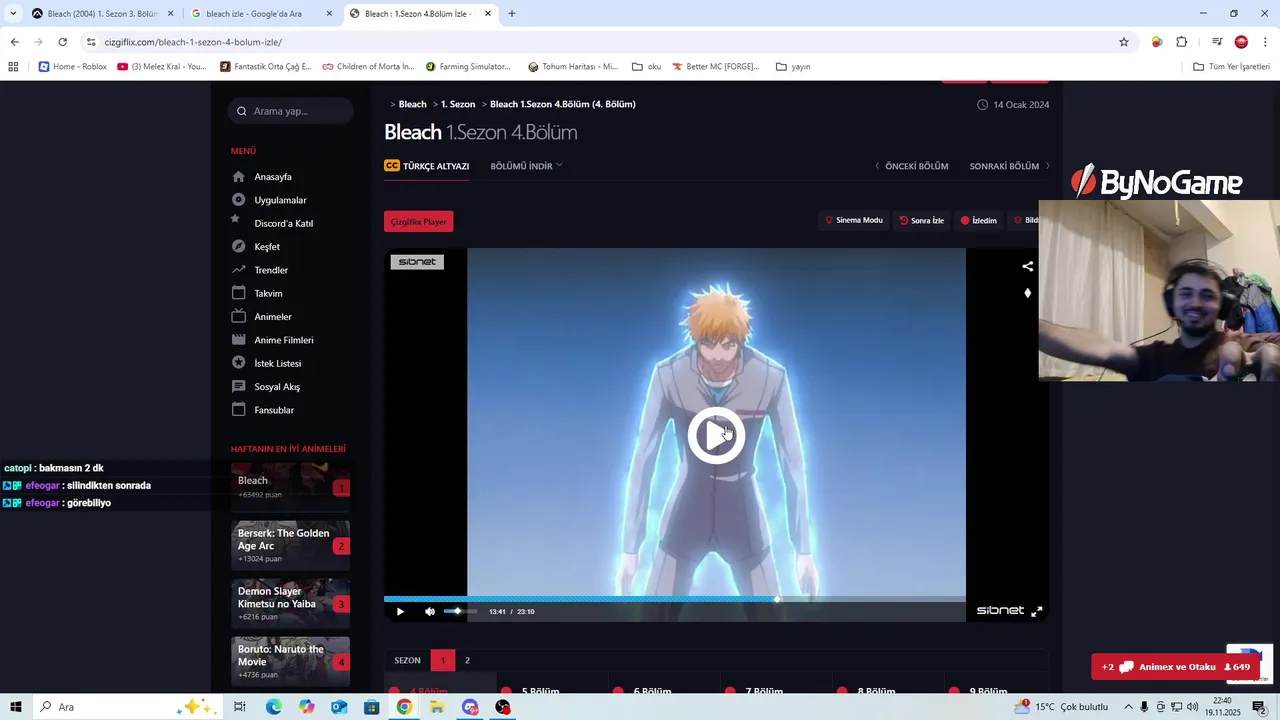Show hidden system tray icons
Screen dimensions: 1280x720
[1129, 707]
